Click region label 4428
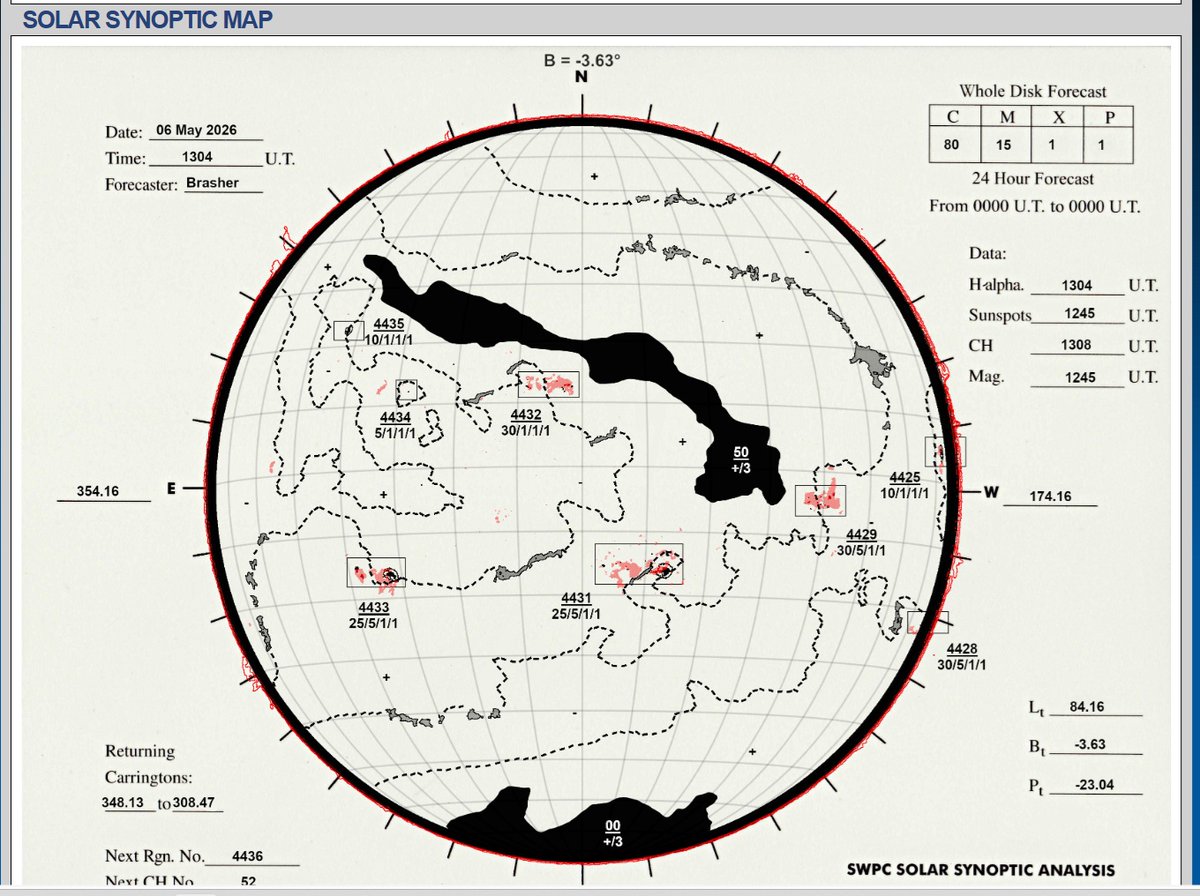 coord(962,649)
